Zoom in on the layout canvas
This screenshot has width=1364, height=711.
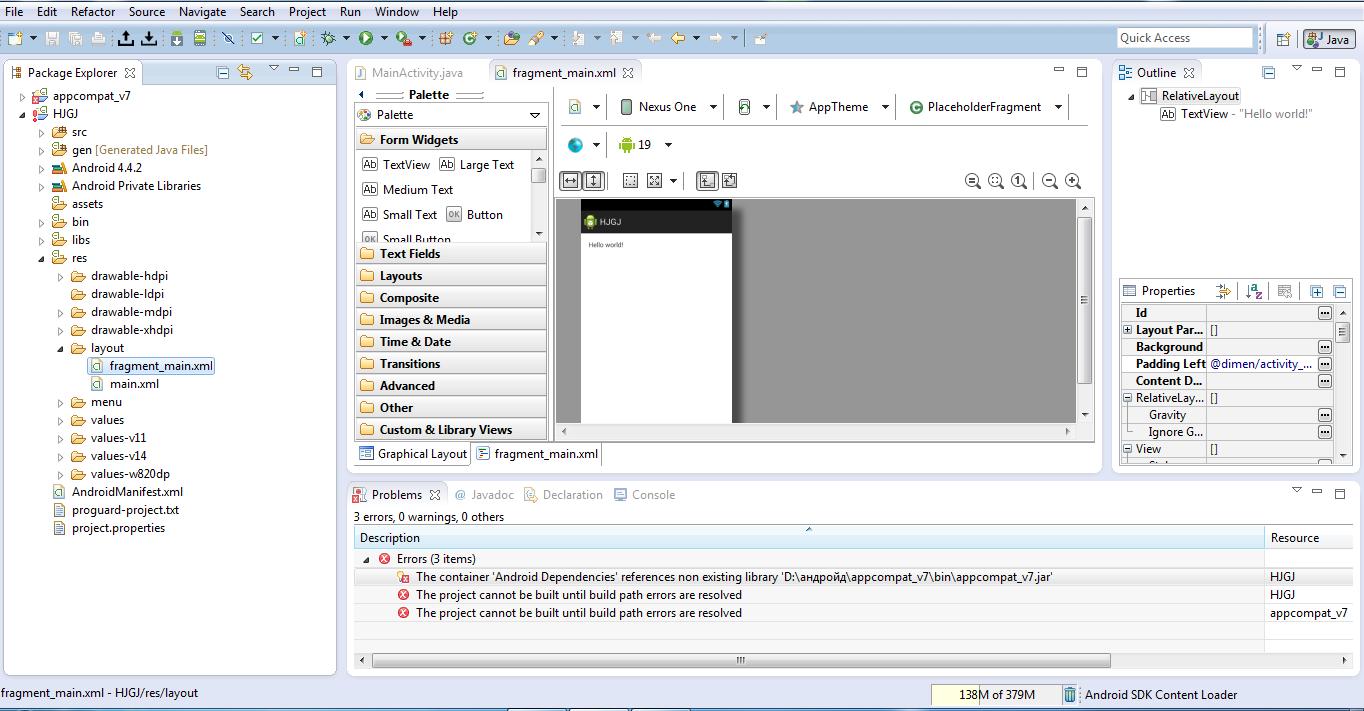[1073, 181]
